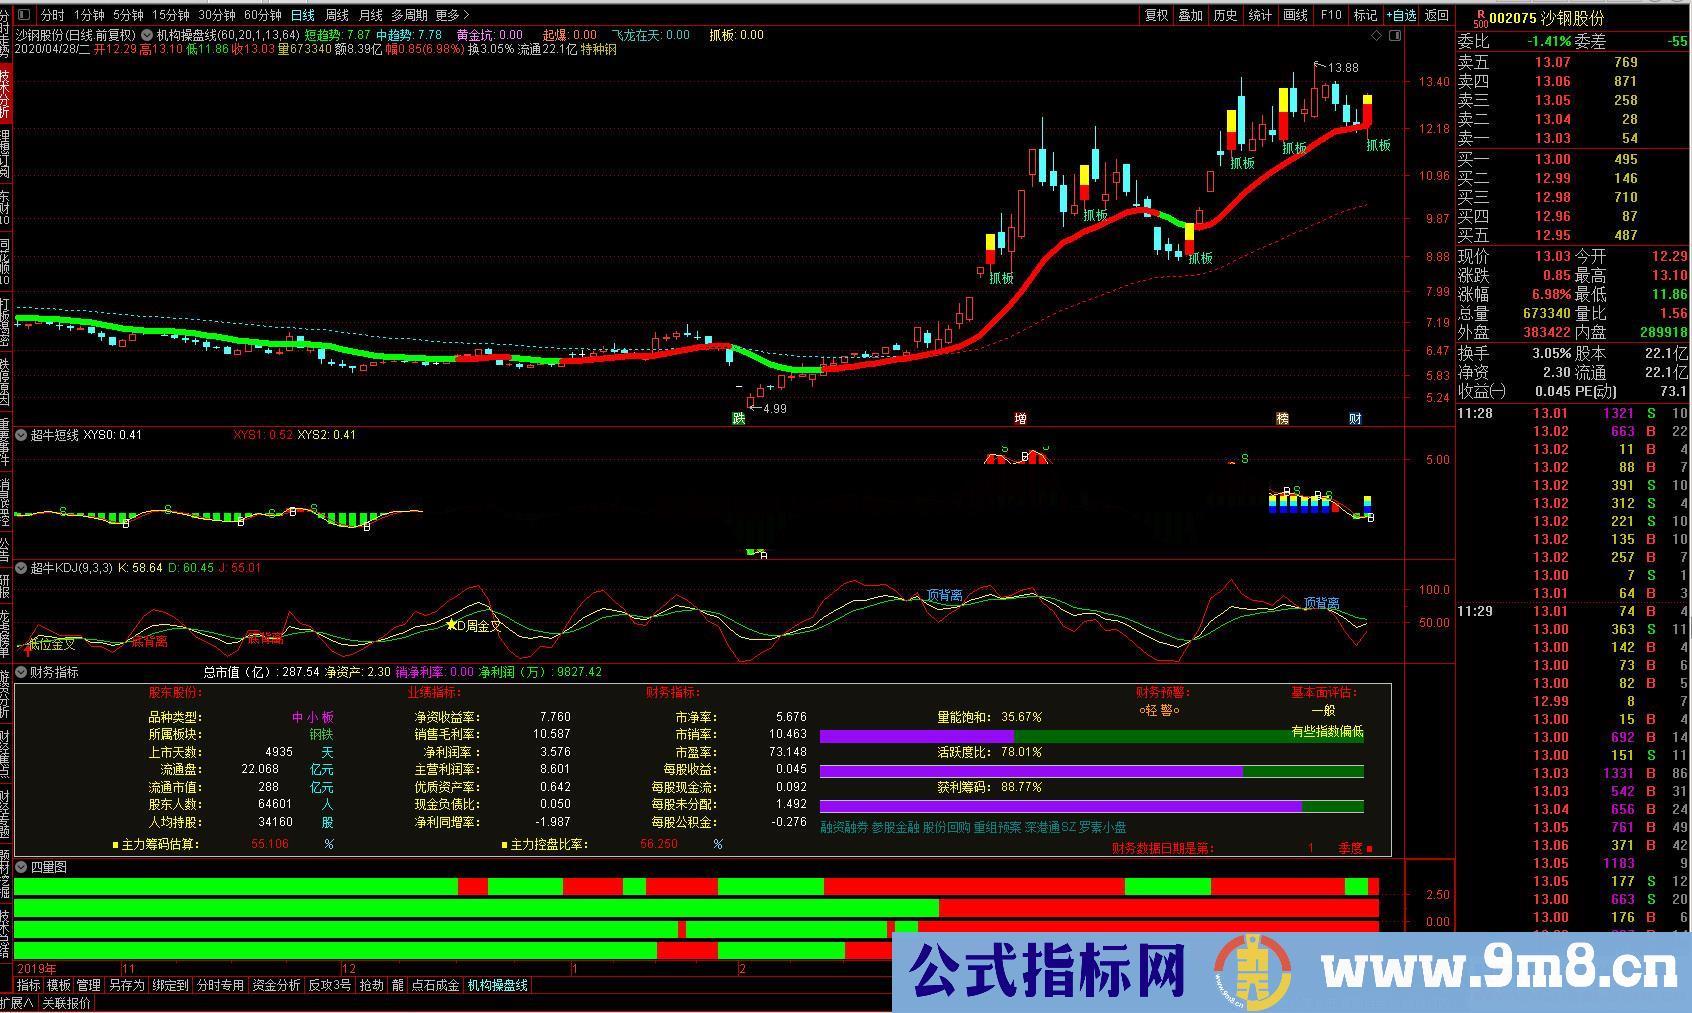Open the 更多 periods dropdown
Viewport: 1692px width, 1013px height.
coord(446,15)
